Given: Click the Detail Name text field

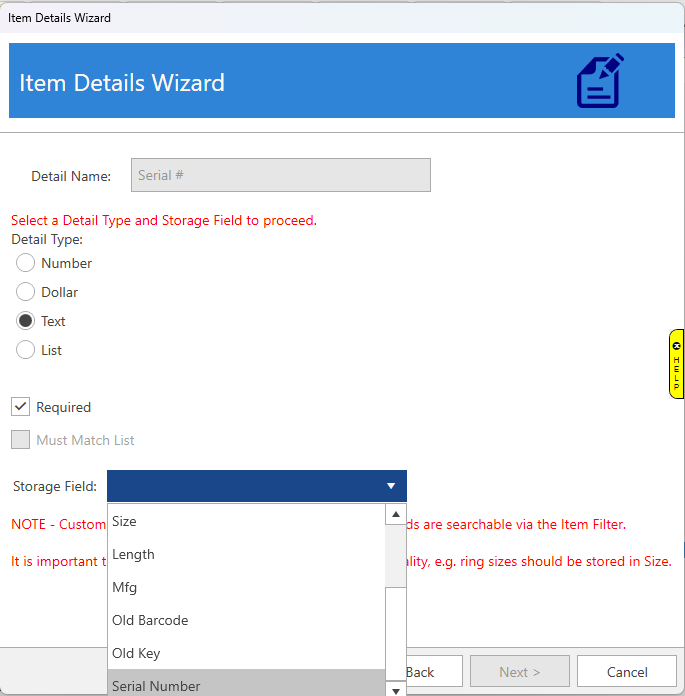Looking at the screenshot, I should [x=280, y=175].
